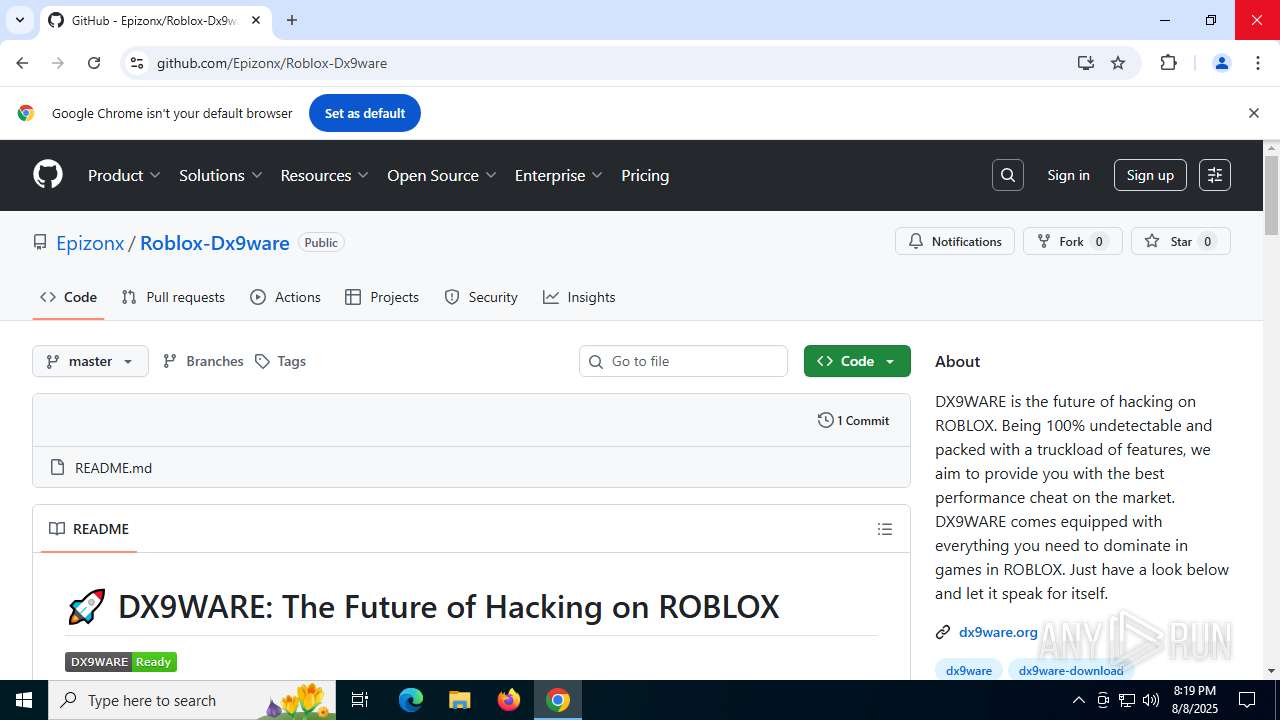Image resolution: width=1280 pixels, height=720 pixels.
Task: Click the Sign up button
Action: (x=1150, y=175)
